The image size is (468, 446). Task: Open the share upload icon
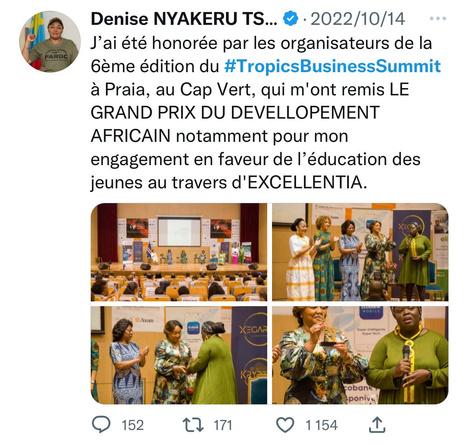377,425
